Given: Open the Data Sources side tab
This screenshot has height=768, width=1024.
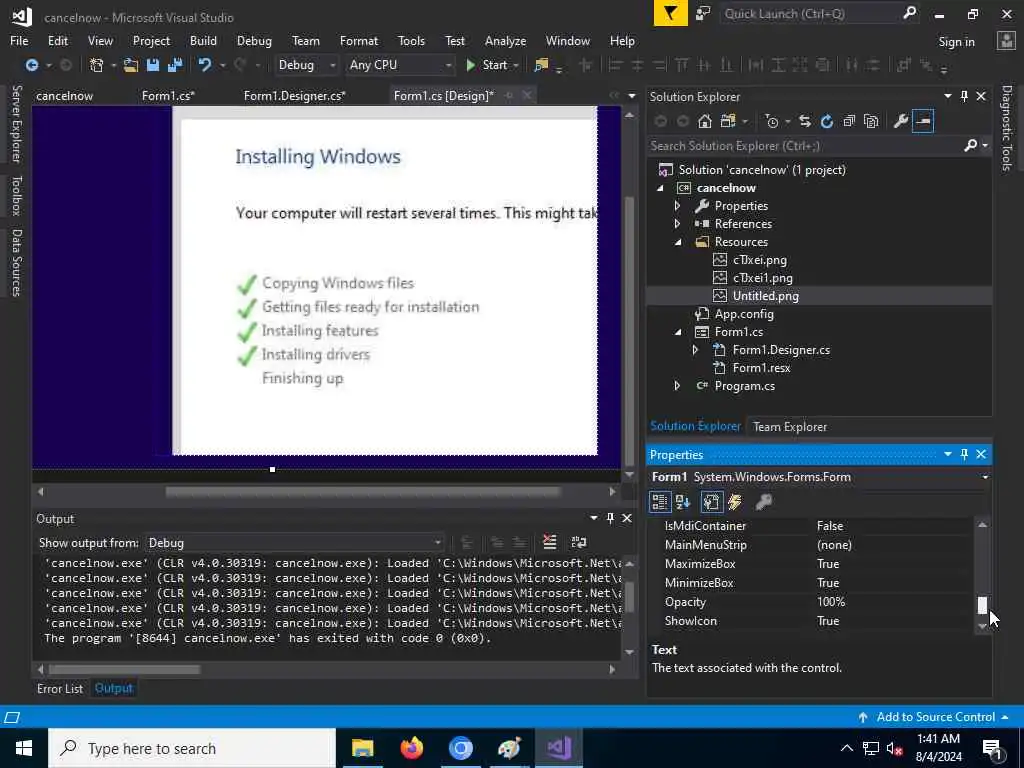Looking at the screenshot, I should click(17, 263).
